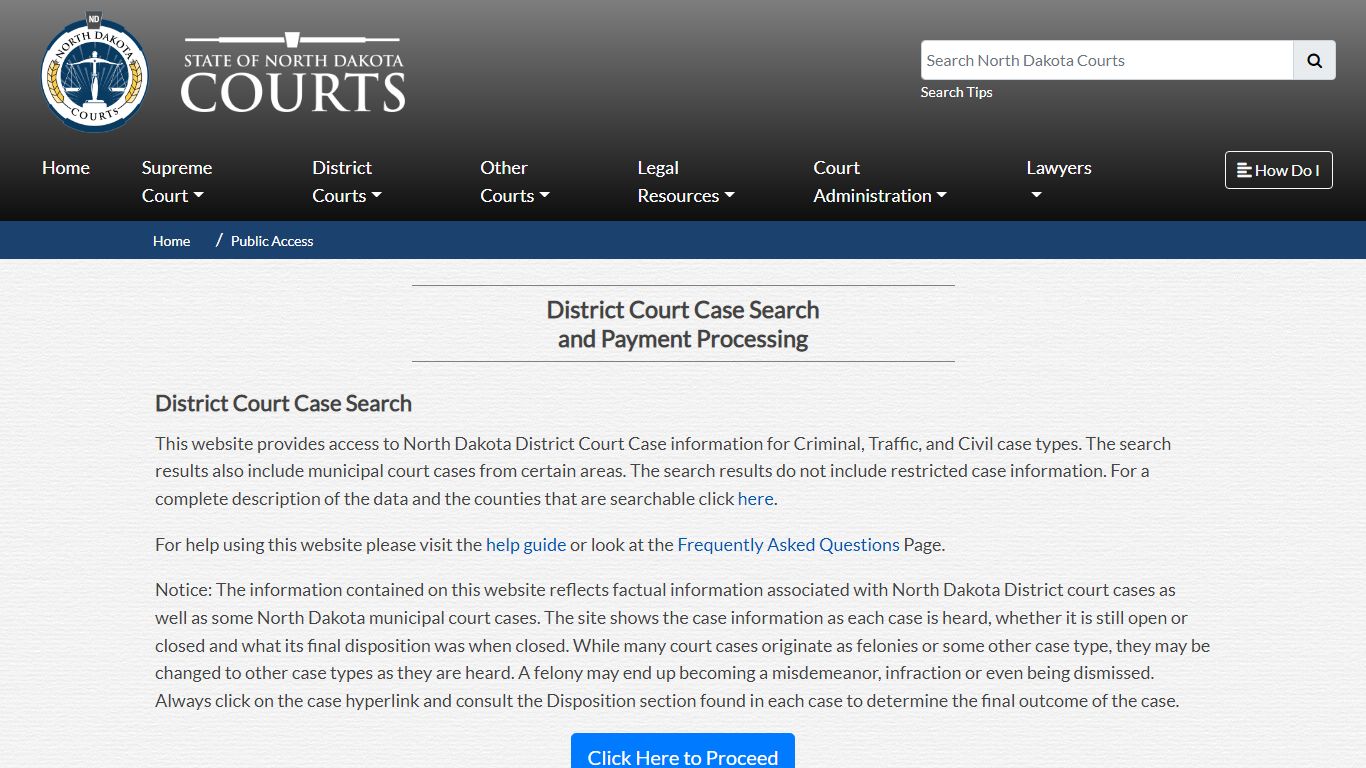Click the Home breadcrumb link
The height and width of the screenshot is (768, 1366).
171,241
